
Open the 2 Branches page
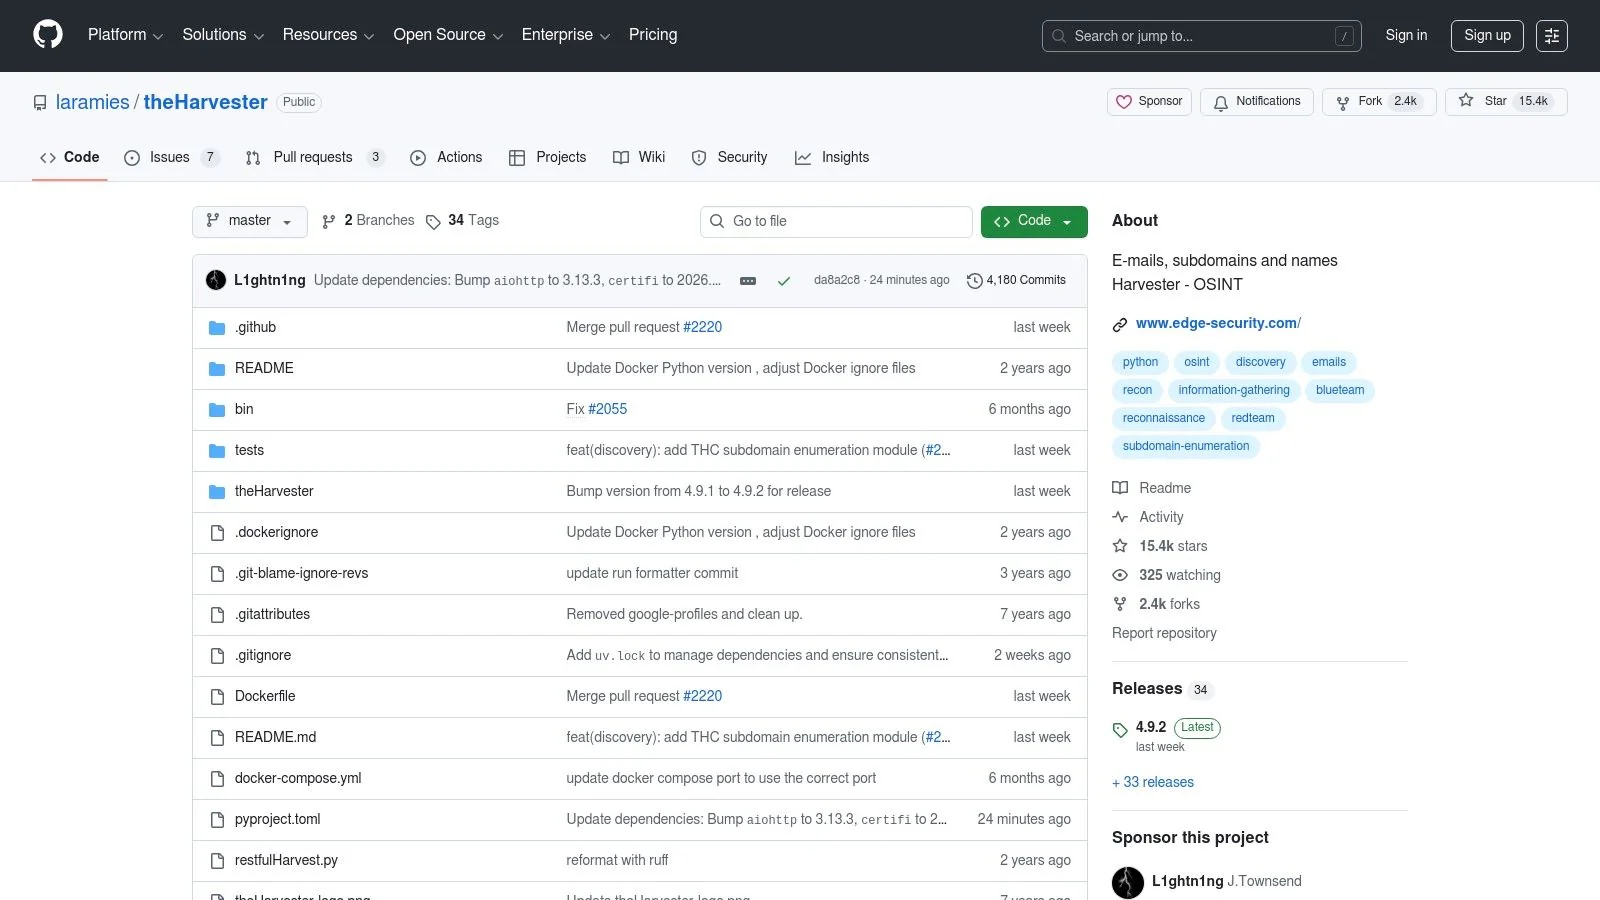click(x=368, y=221)
